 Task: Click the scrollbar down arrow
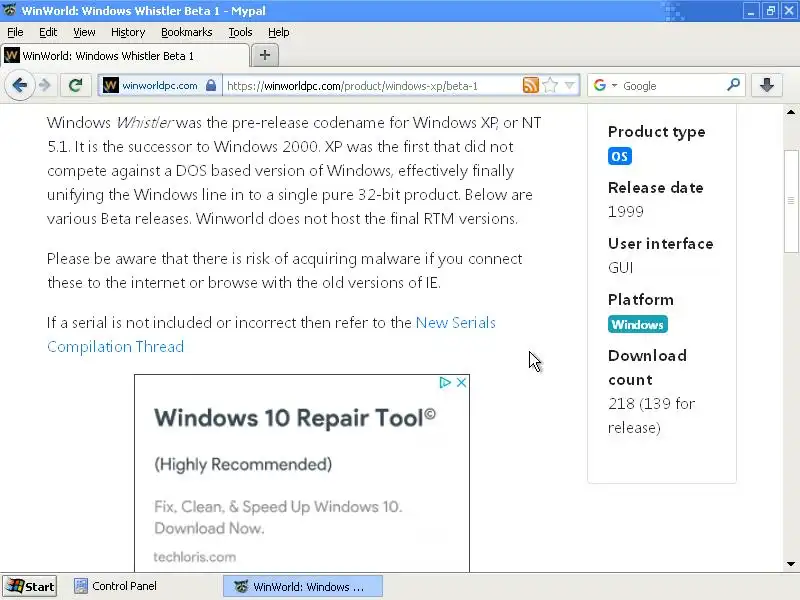[791, 564]
